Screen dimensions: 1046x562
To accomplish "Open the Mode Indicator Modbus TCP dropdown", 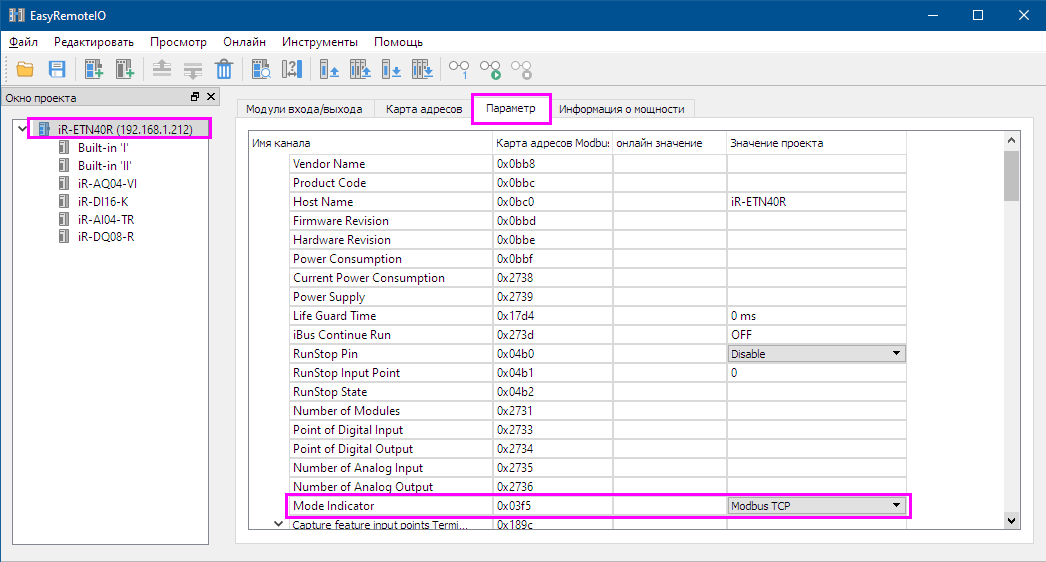I will [816, 506].
